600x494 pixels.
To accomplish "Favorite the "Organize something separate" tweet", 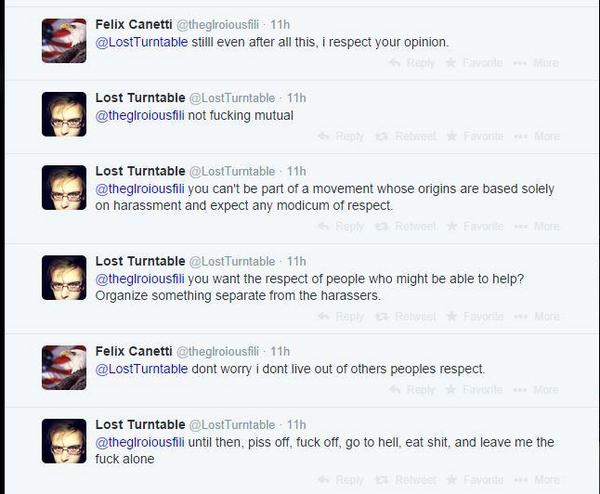I will pos(475,316).
